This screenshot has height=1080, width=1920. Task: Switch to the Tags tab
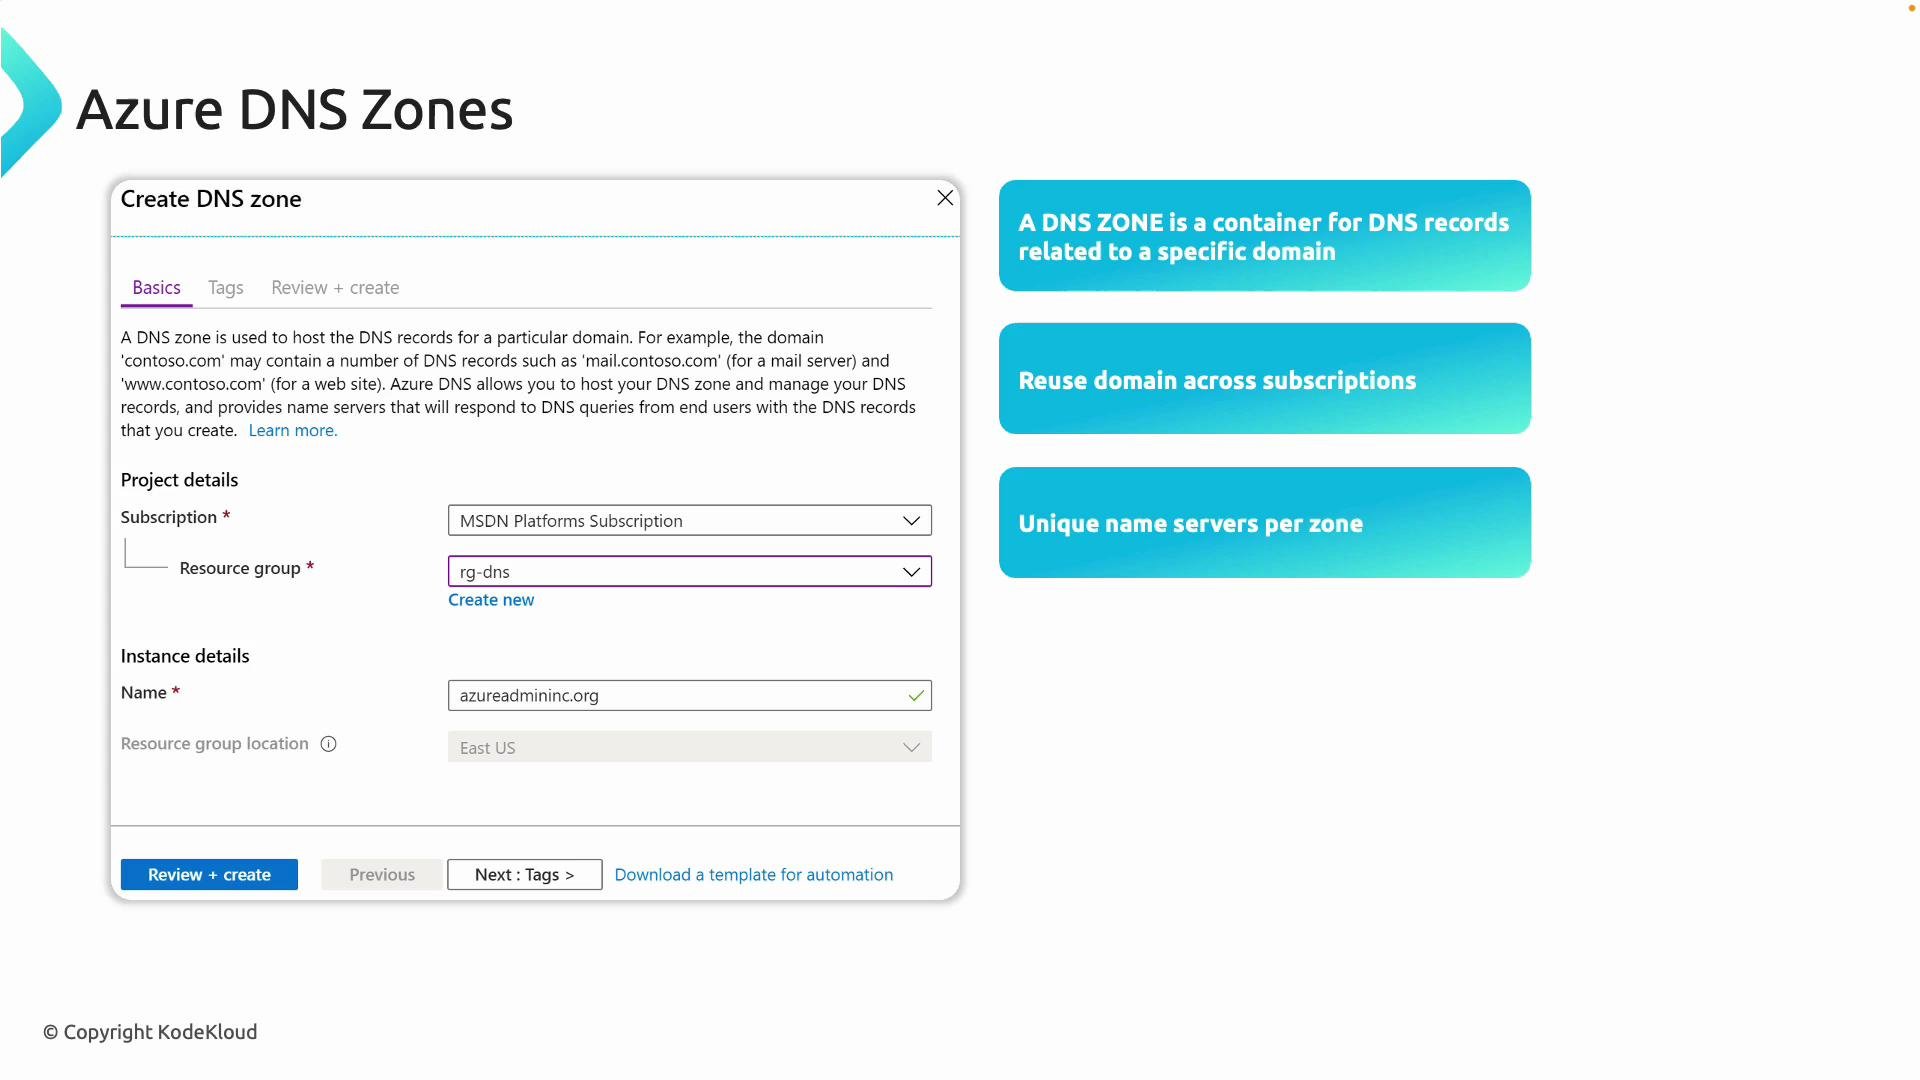tap(226, 288)
